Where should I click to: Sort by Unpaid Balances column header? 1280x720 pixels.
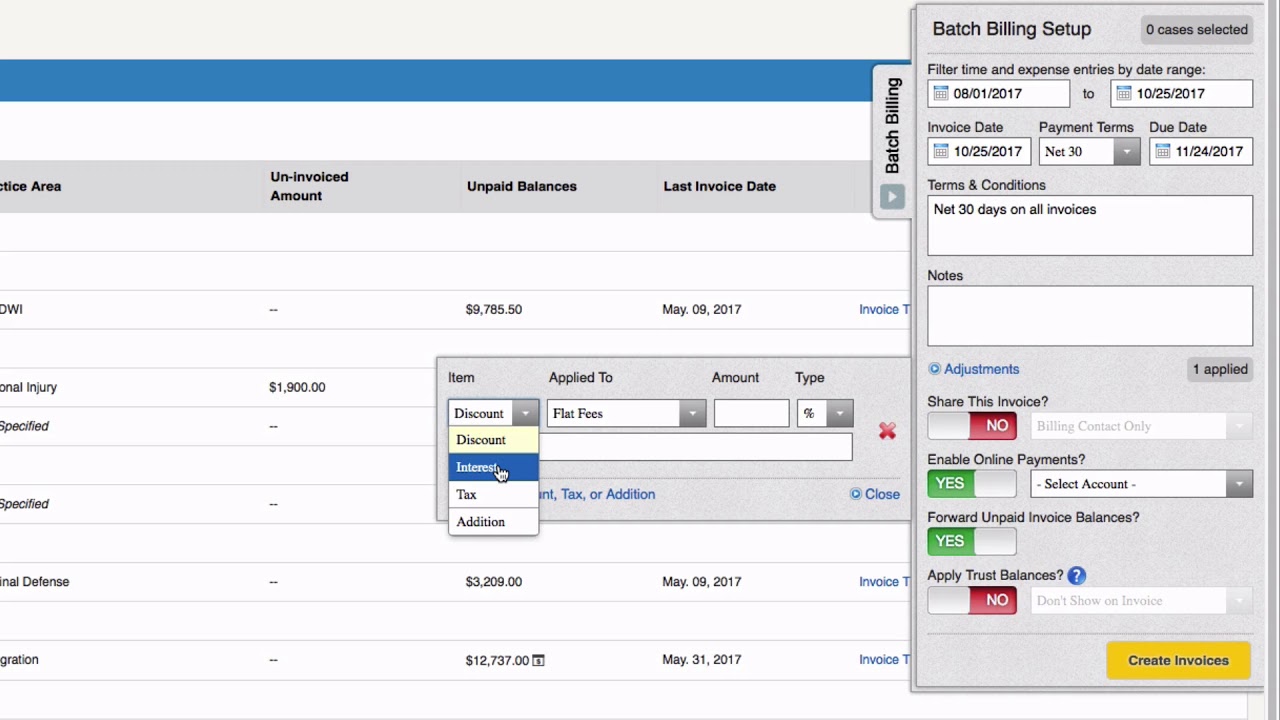[x=521, y=186]
